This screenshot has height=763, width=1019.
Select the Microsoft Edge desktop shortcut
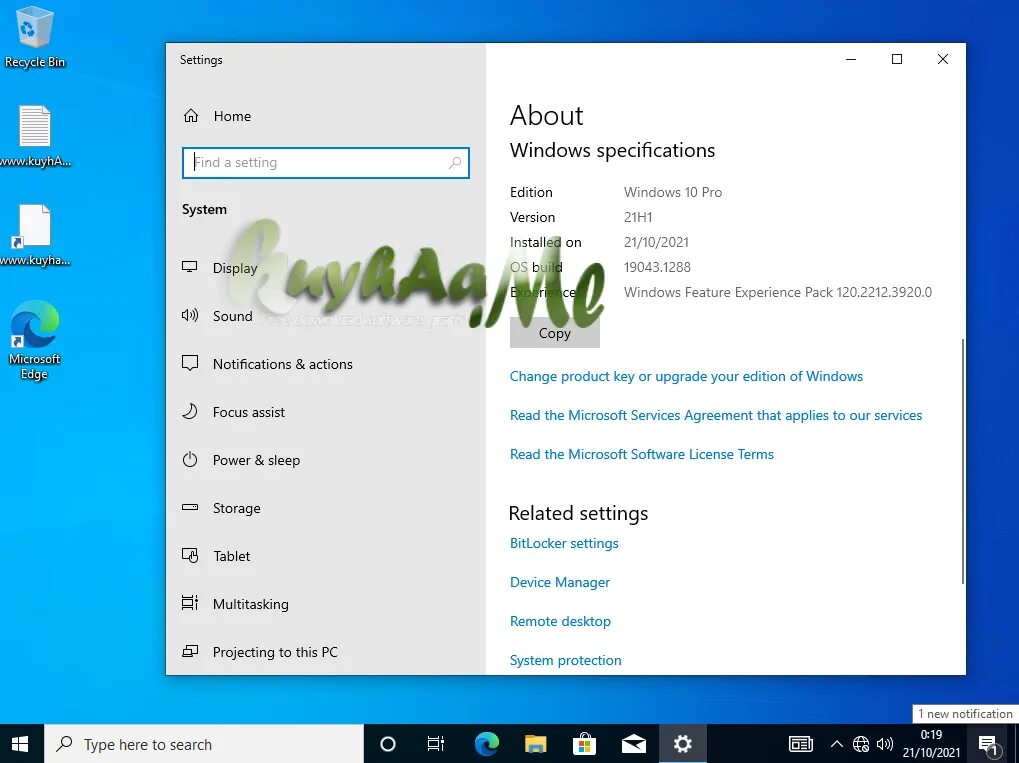pos(34,340)
